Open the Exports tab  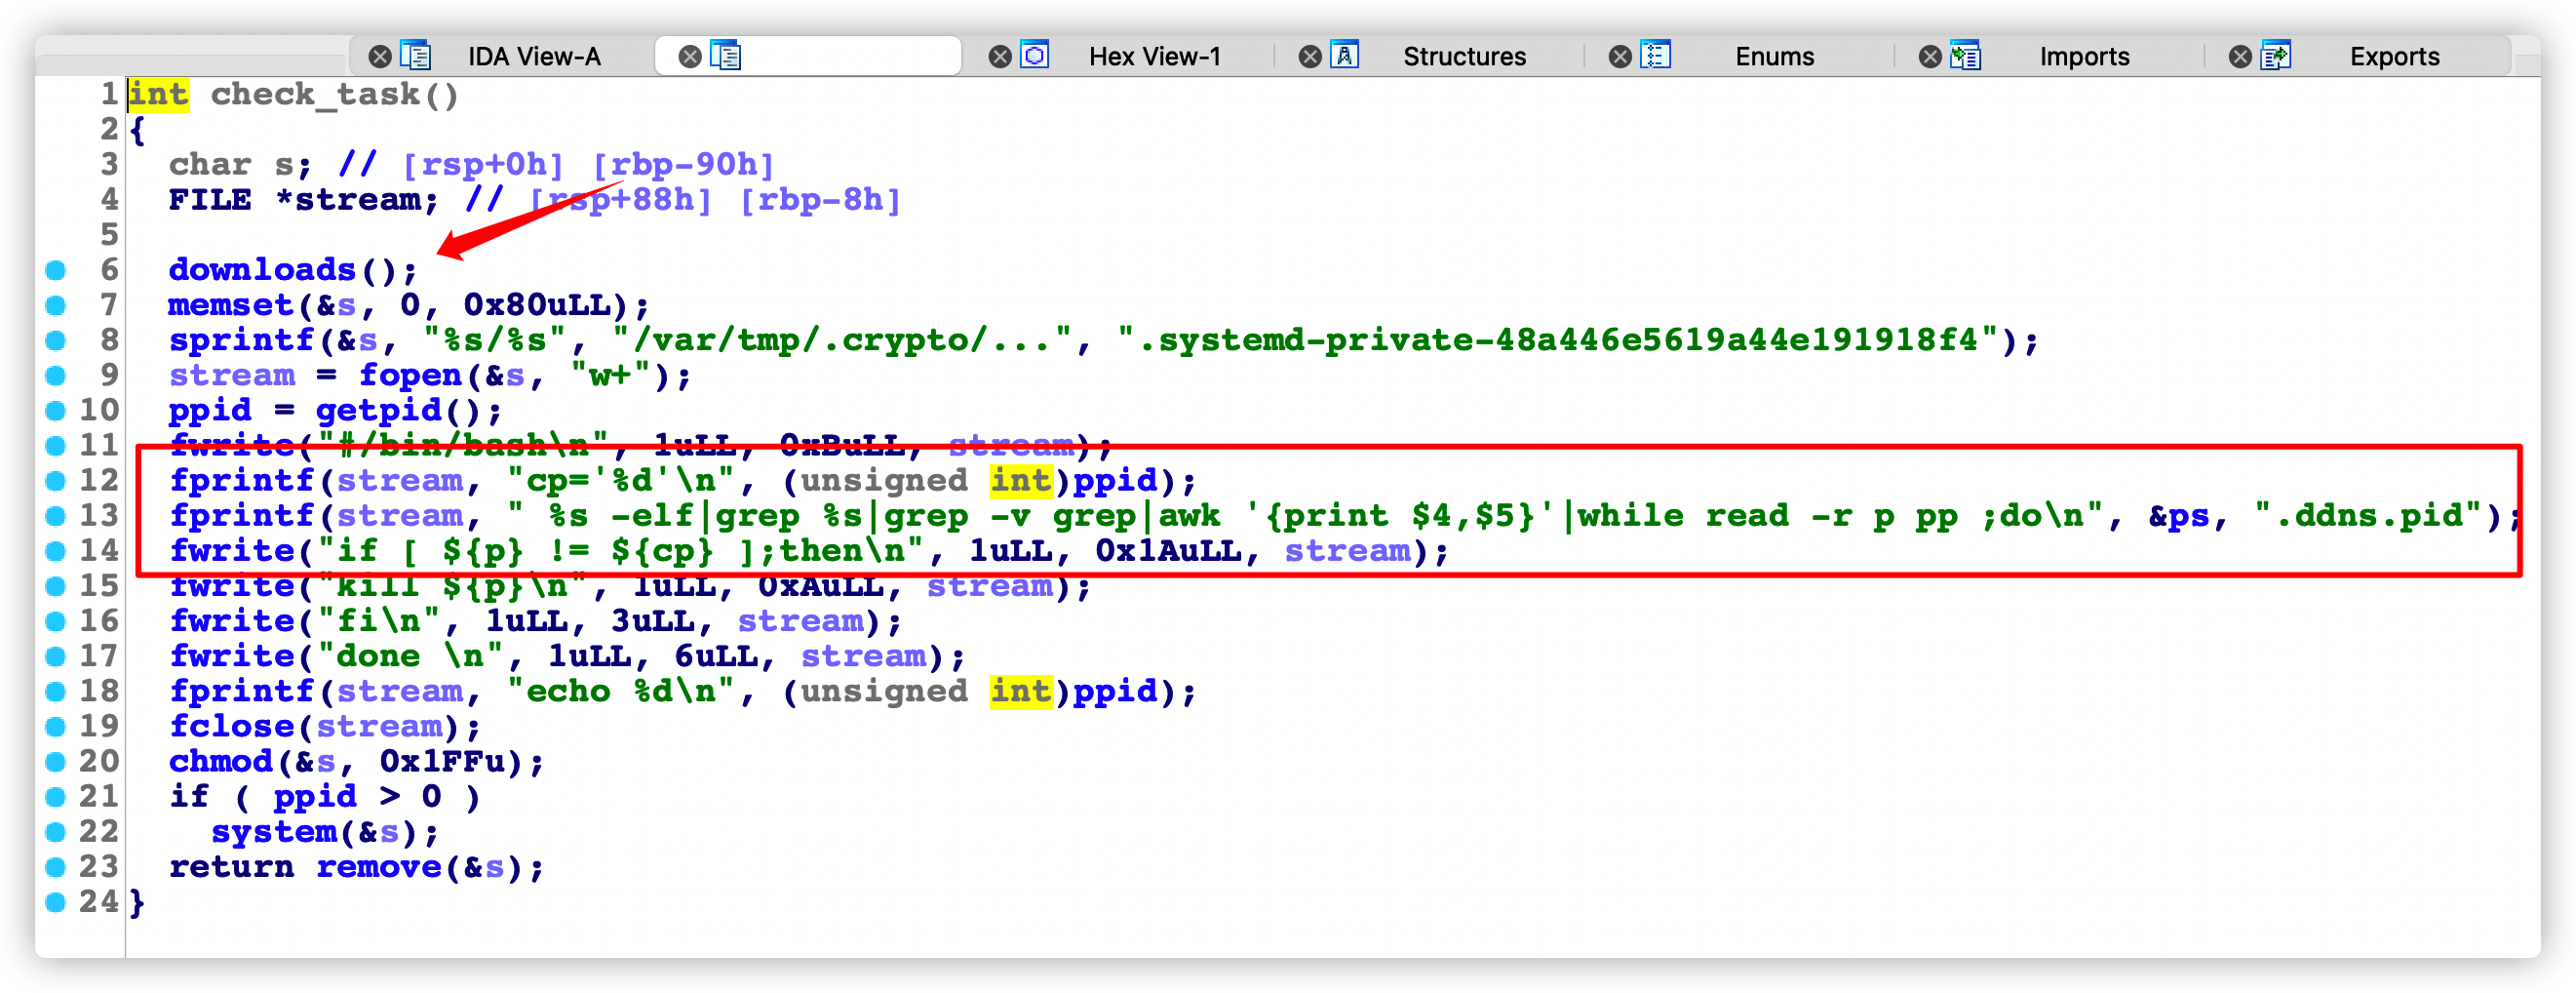[x=2394, y=57]
